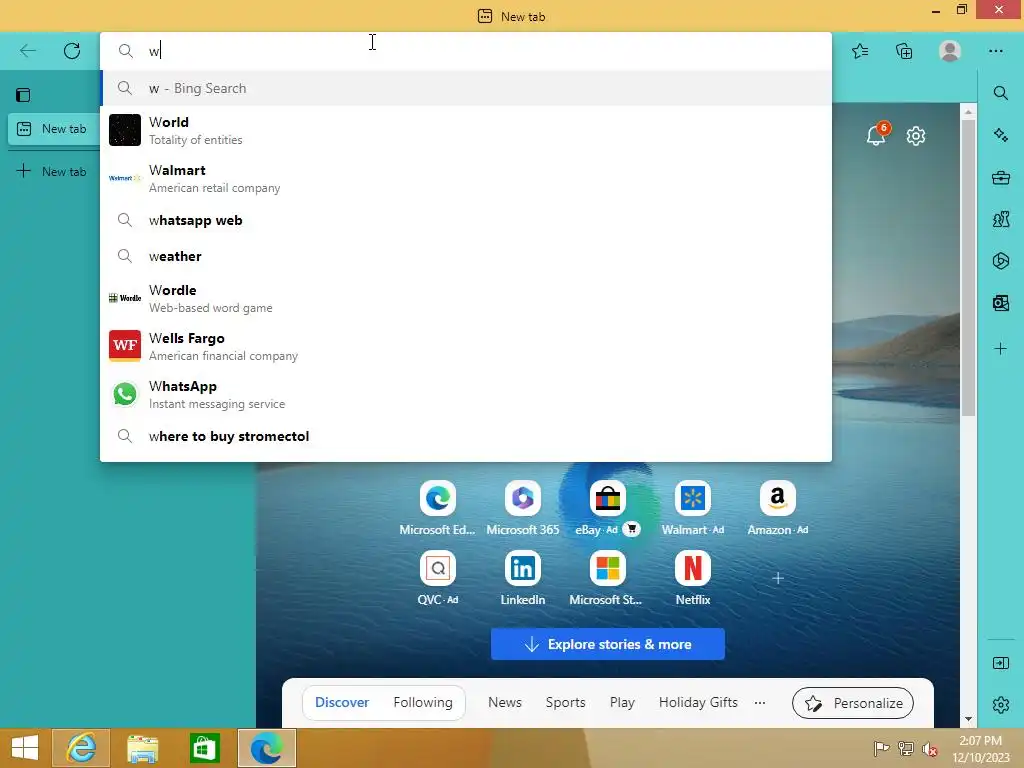This screenshot has width=1024, height=768.
Task: Switch to Following feed tab
Action: tap(423, 702)
